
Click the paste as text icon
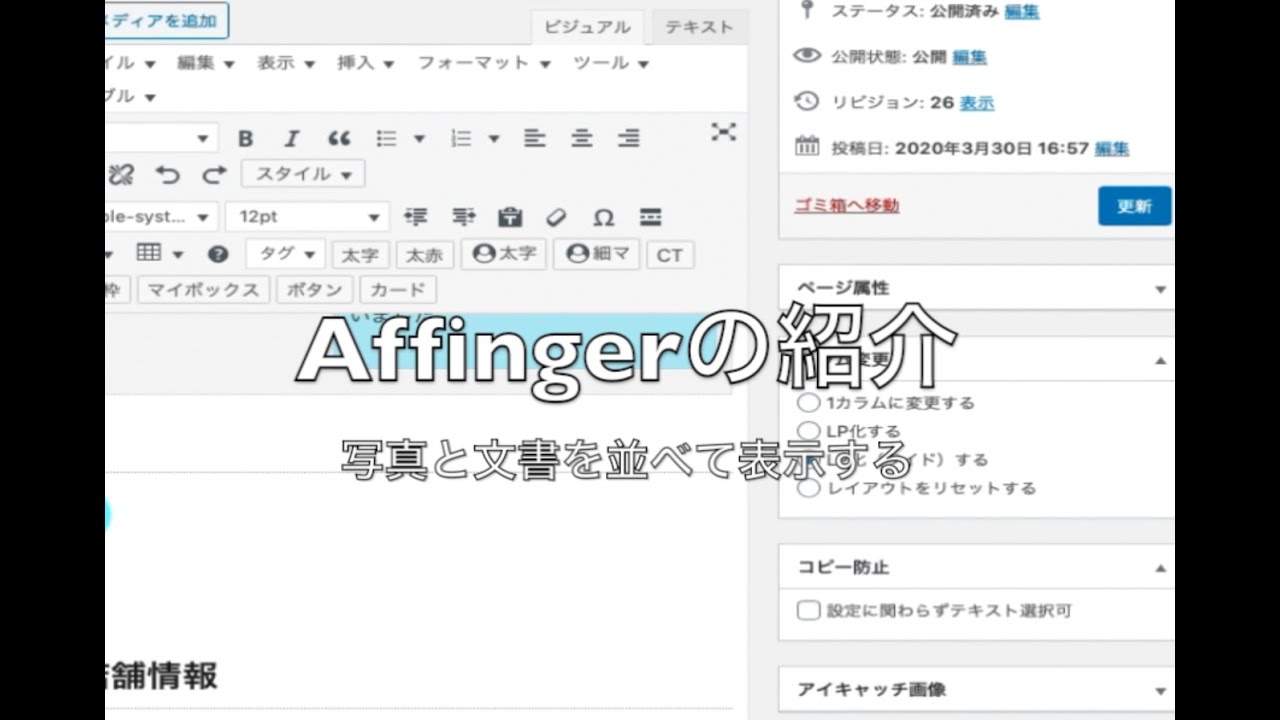click(510, 217)
